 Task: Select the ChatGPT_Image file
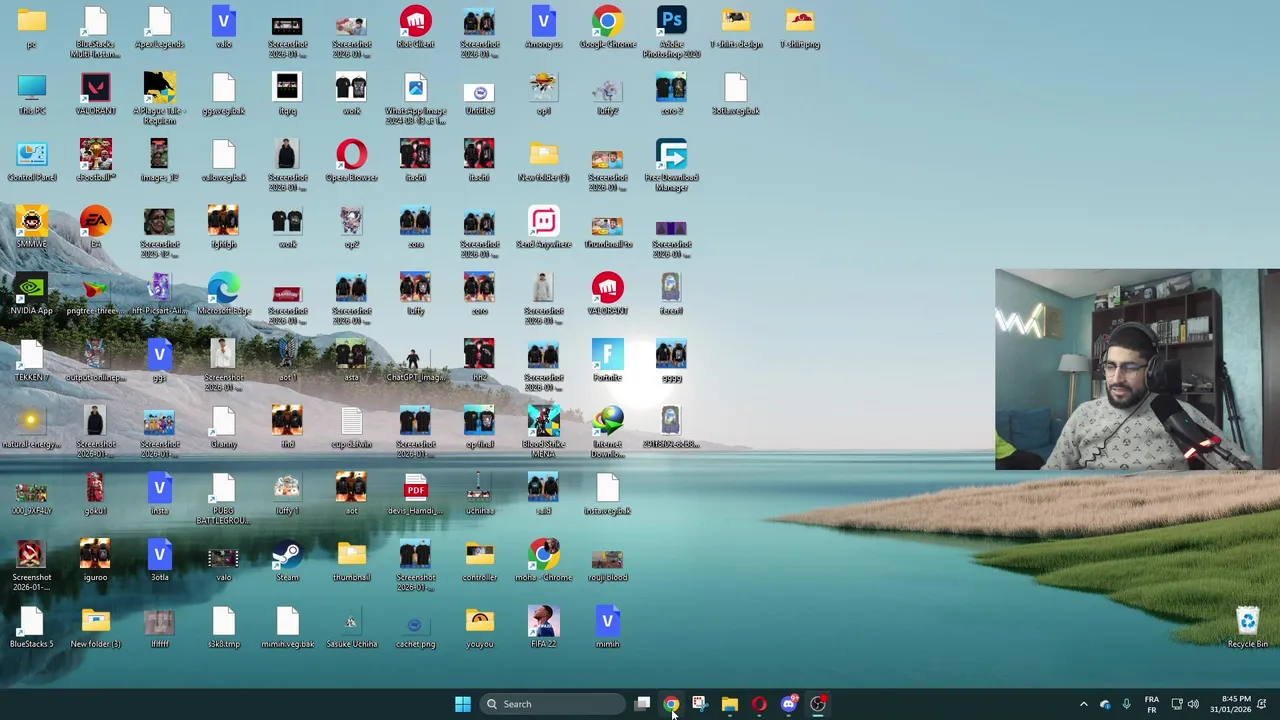tap(415, 362)
